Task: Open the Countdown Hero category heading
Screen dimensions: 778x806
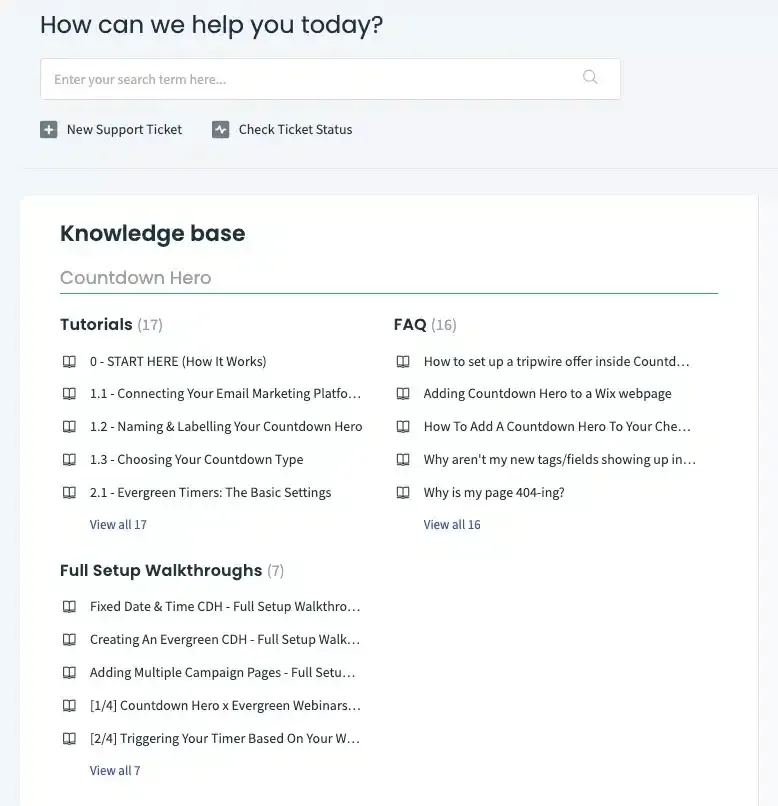Action: pyautogui.click(x=136, y=278)
